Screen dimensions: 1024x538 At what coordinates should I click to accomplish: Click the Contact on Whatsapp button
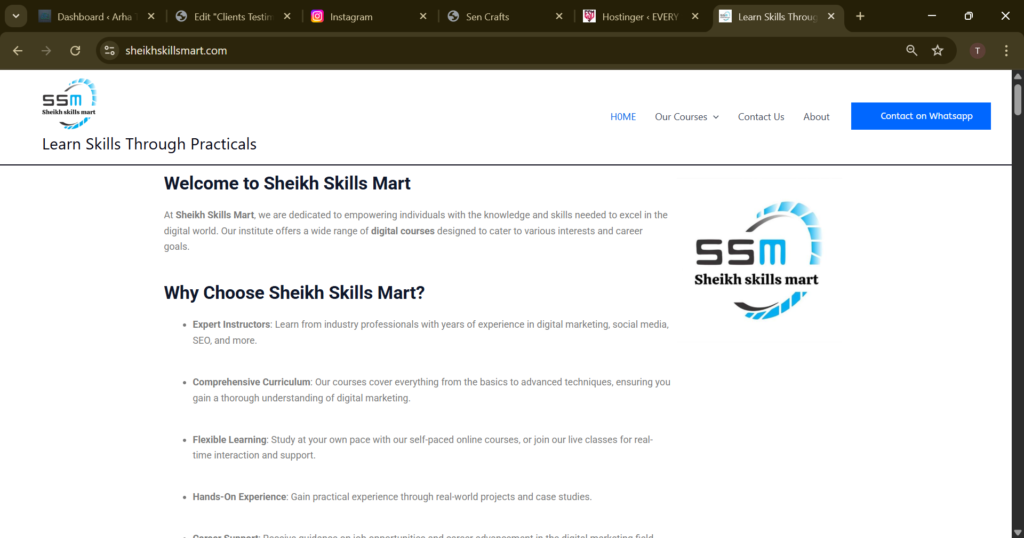(x=921, y=116)
